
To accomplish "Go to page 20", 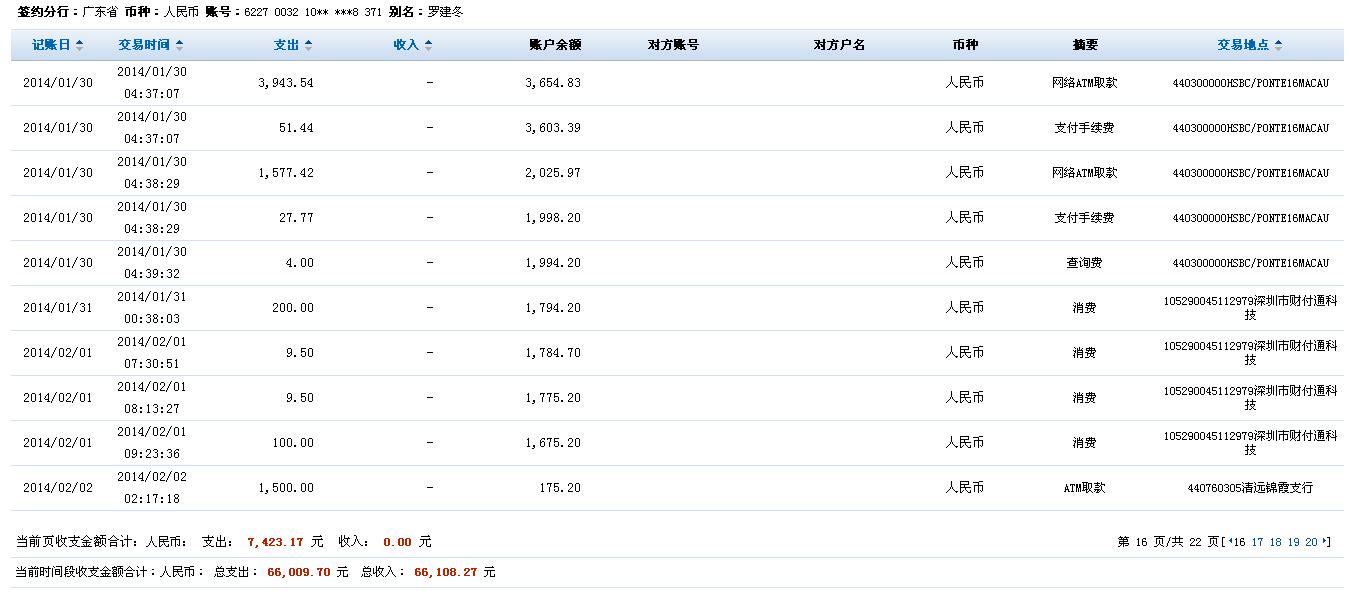I will pos(1311,542).
